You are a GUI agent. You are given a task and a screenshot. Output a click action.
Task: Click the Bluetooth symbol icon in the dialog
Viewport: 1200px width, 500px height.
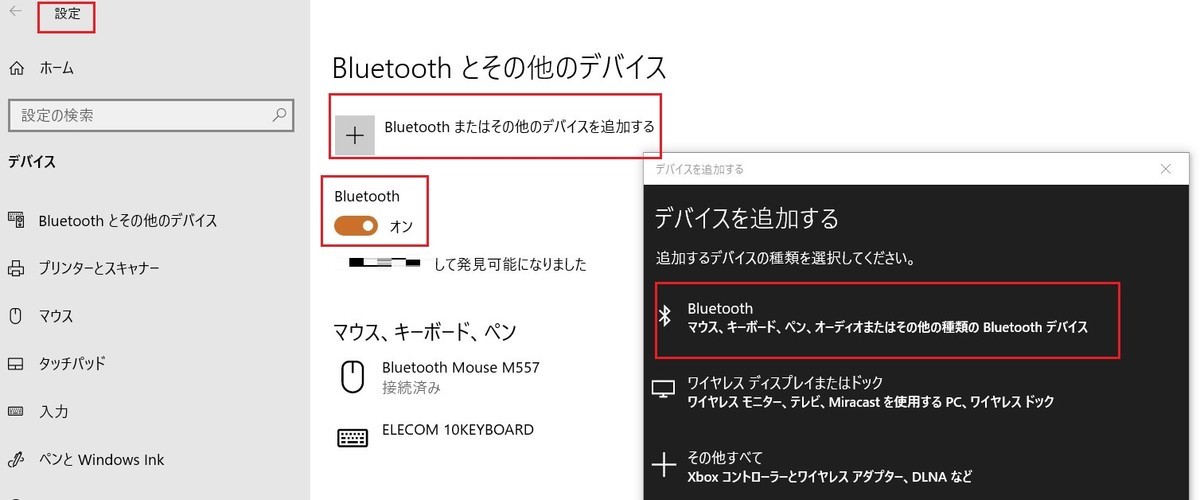tap(664, 316)
